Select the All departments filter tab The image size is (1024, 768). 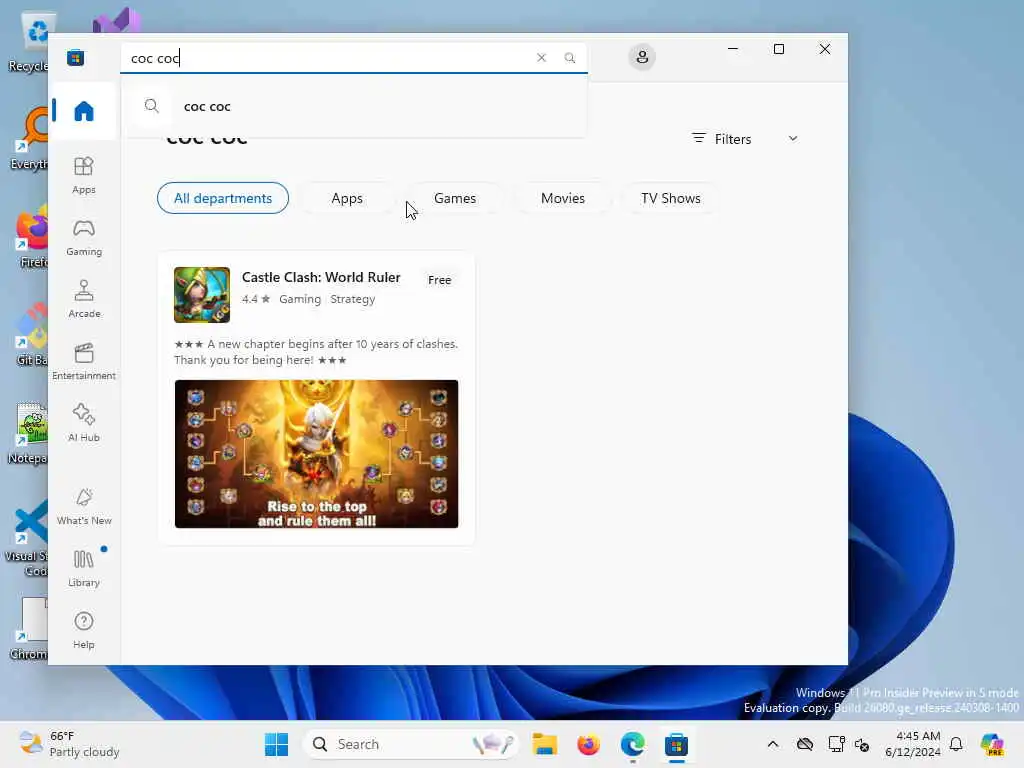pyautogui.click(x=223, y=198)
